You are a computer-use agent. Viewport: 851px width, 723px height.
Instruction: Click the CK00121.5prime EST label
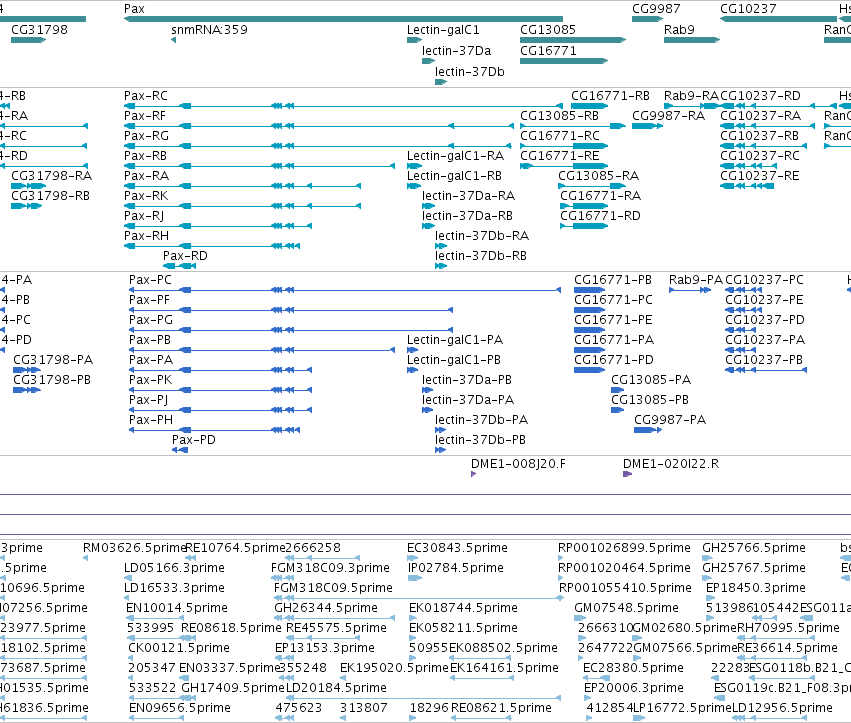[x=179, y=648]
